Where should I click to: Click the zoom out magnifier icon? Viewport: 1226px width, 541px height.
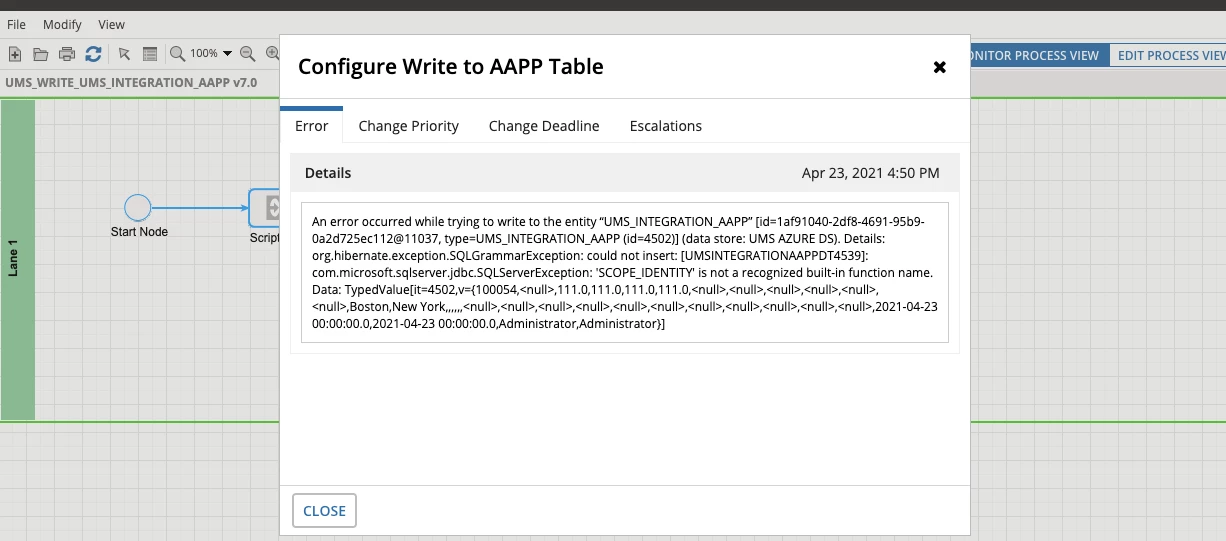point(247,54)
